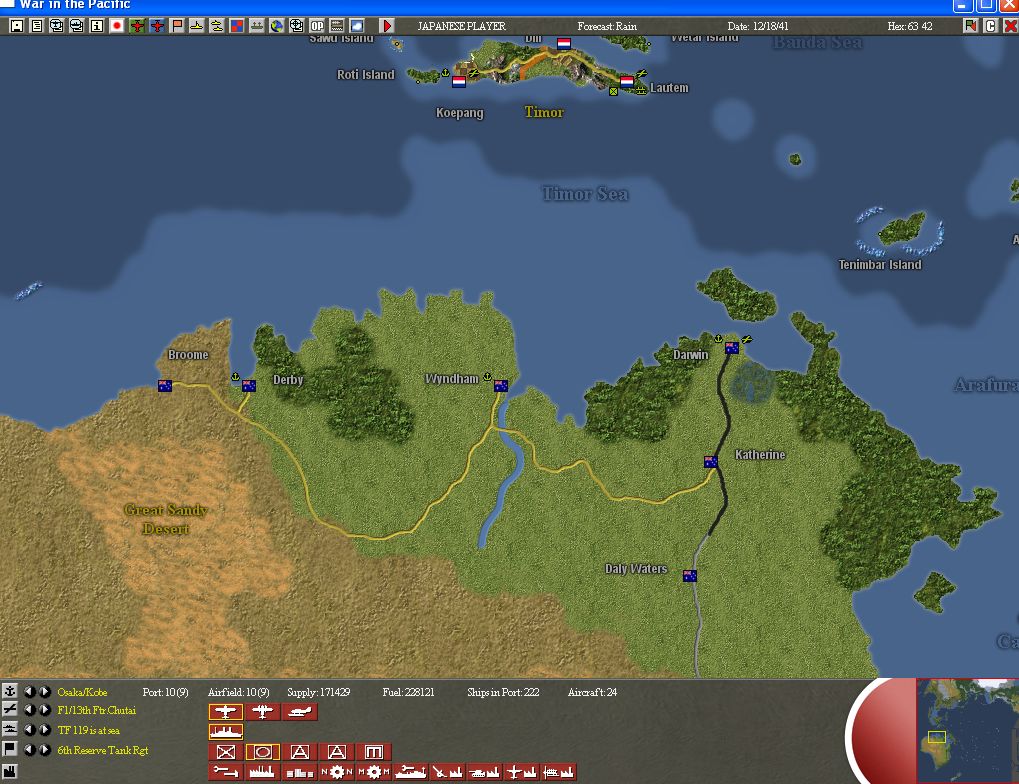The width and height of the screenshot is (1019, 784).
Task: Select the Broome base flag
Action: coord(165,385)
